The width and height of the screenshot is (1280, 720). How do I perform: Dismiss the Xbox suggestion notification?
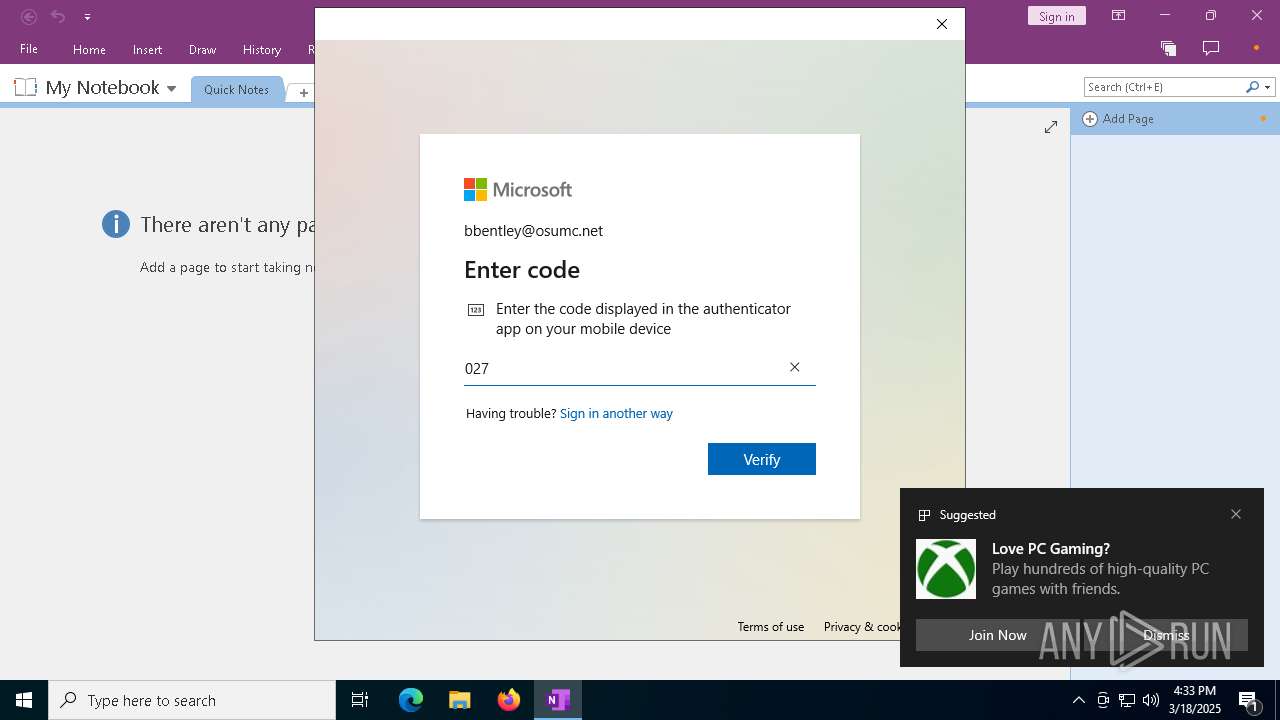point(1166,635)
